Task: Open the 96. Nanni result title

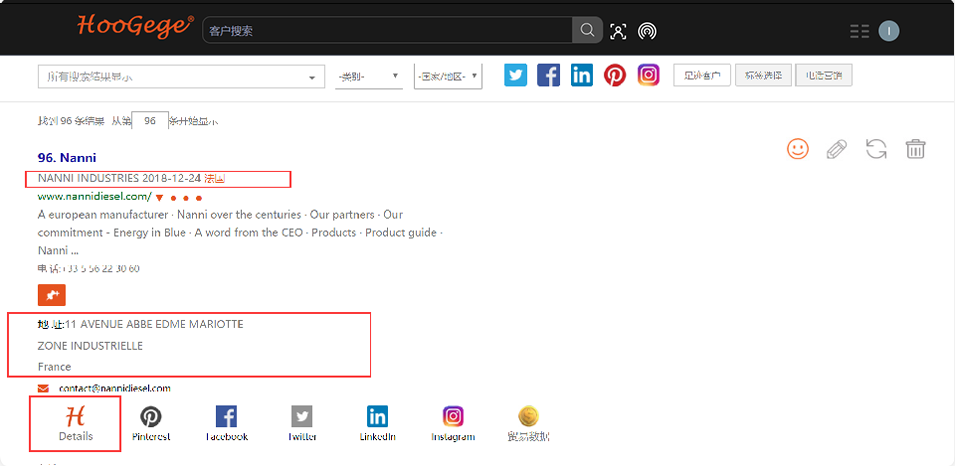Action: pos(67,158)
